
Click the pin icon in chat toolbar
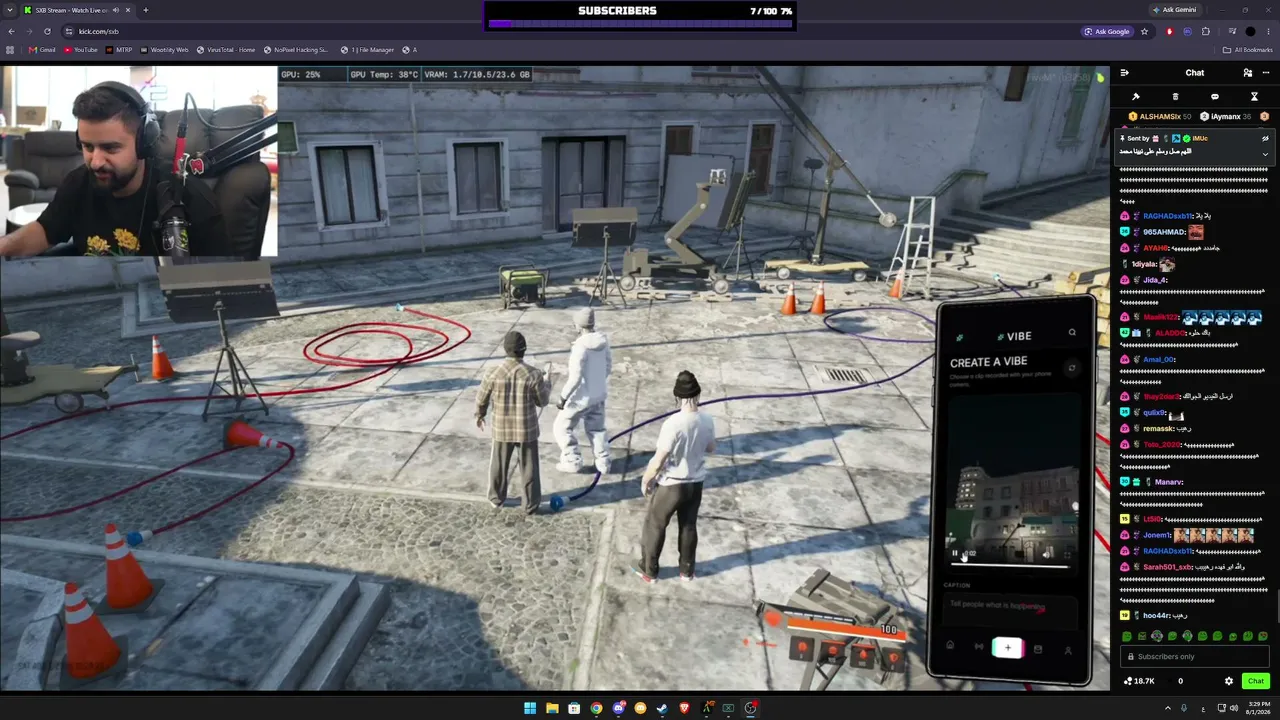1136,97
